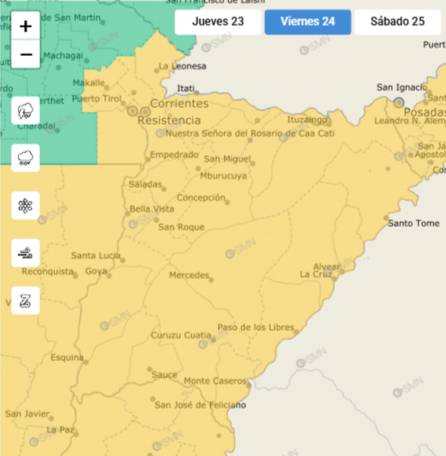The height and width of the screenshot is (456, 446).
Task: Click the Monte Caseros label
Action: click(x=215, y=381)
